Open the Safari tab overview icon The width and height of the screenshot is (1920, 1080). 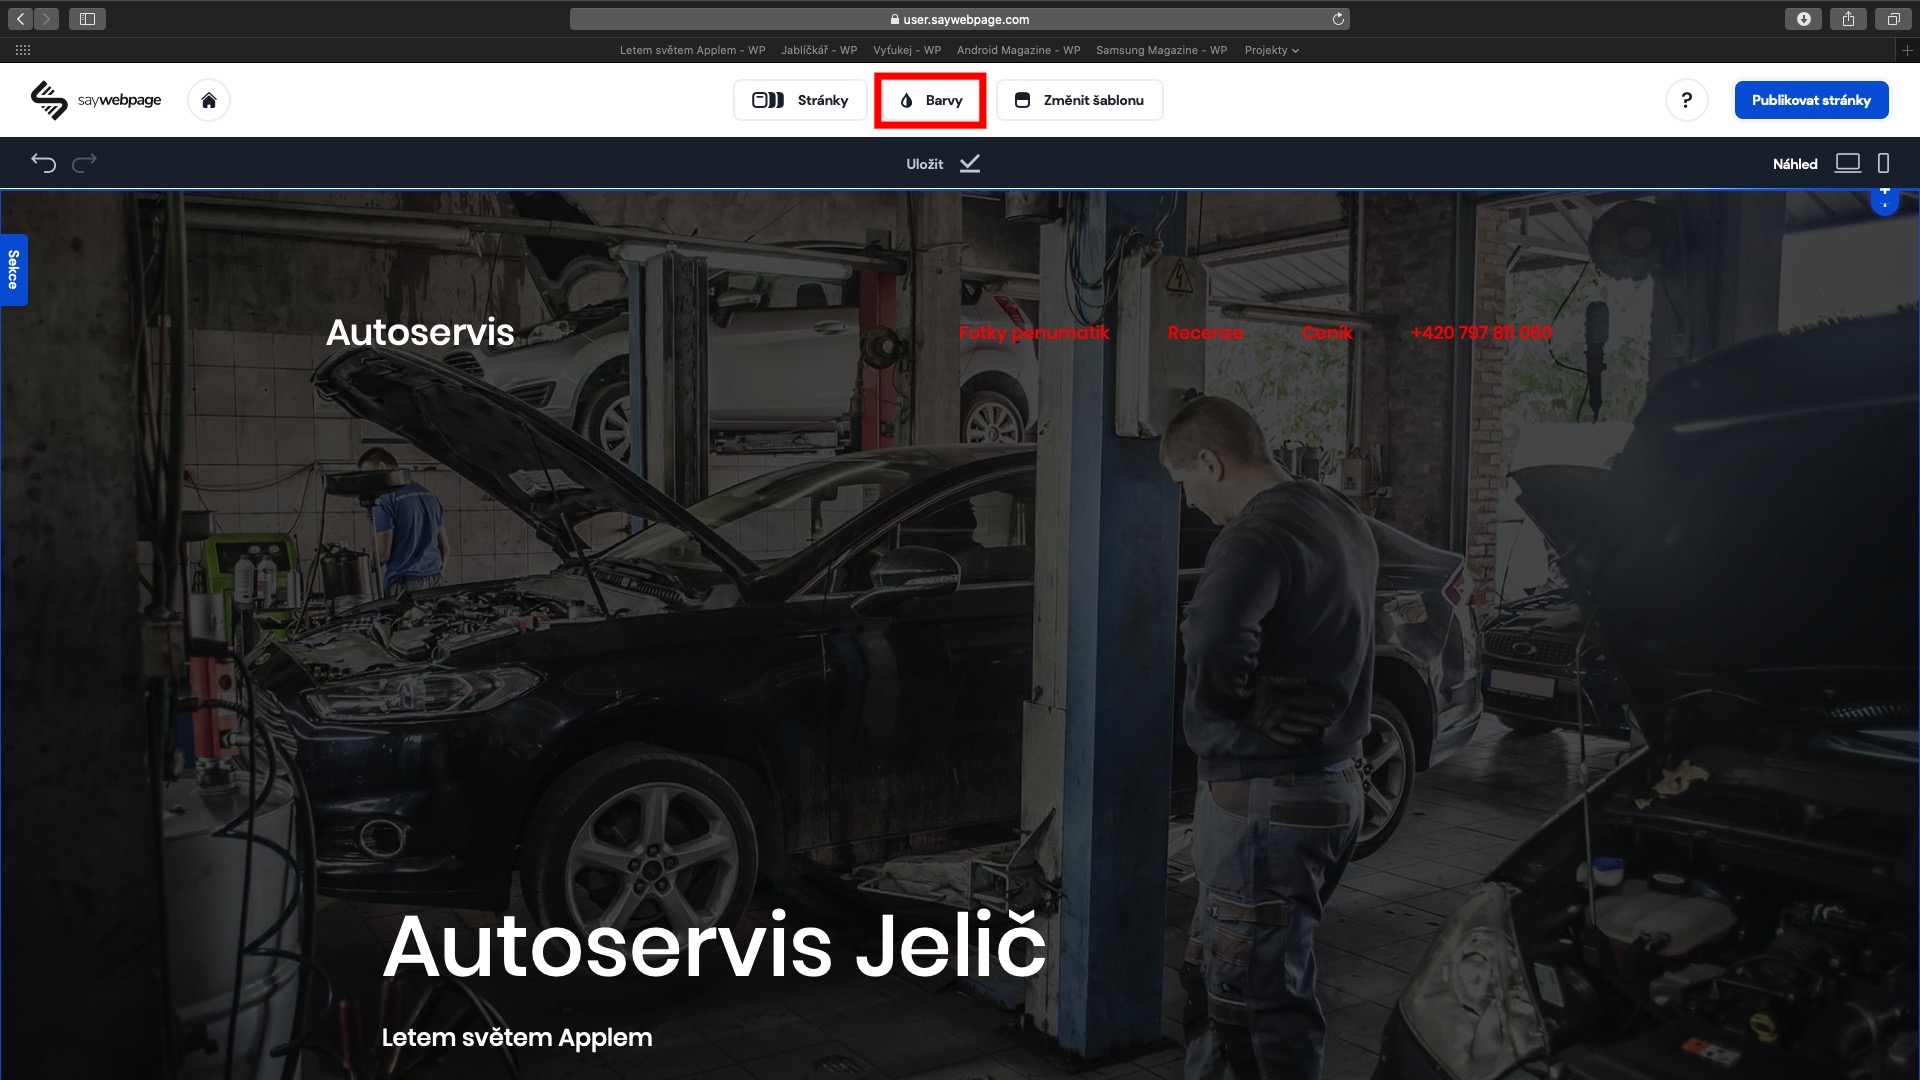1893,19
